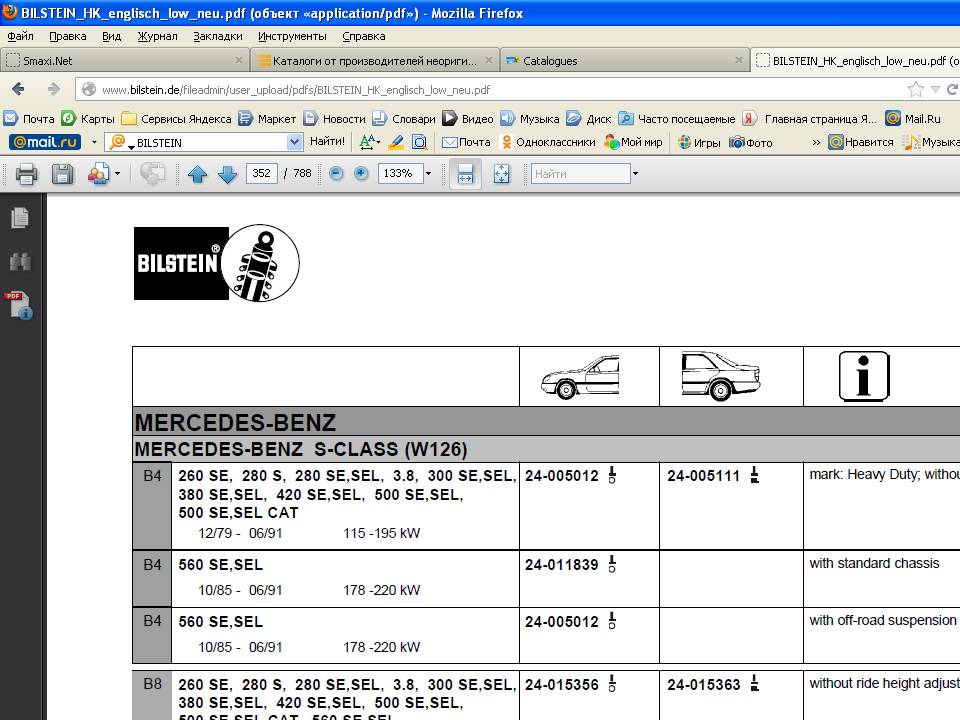
Task: Open the address bar history dropdown arrow
Action: [x=935, y=89]
